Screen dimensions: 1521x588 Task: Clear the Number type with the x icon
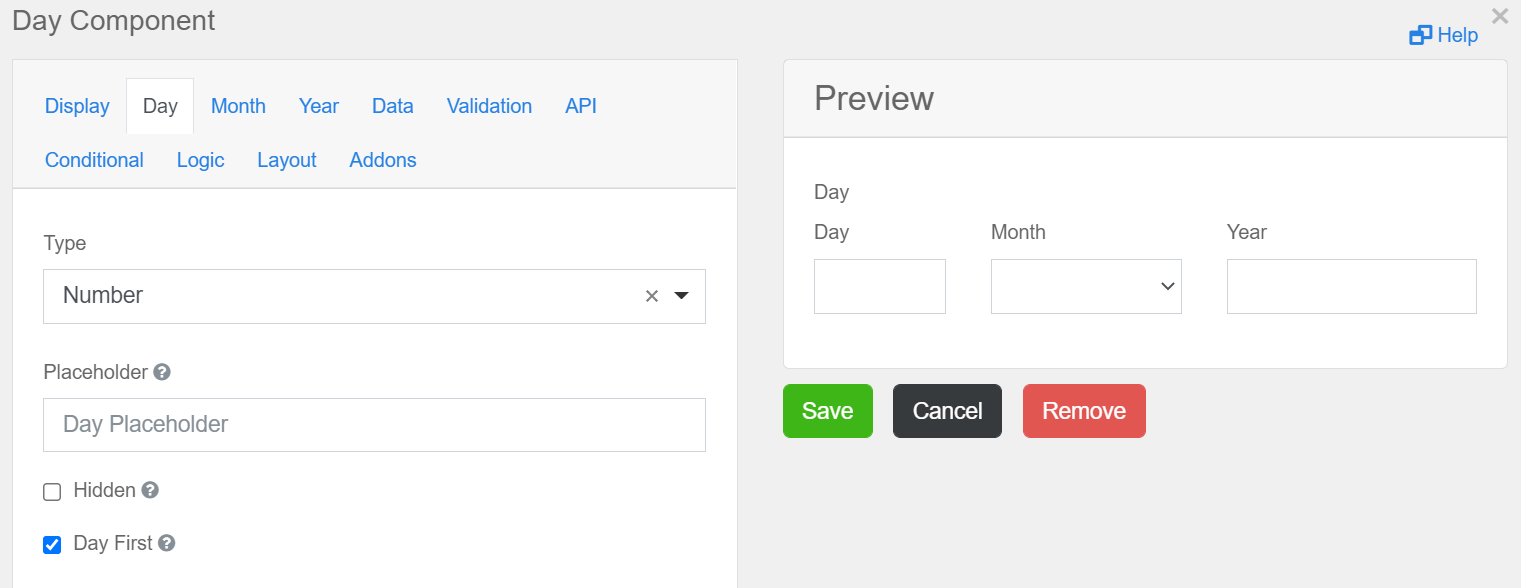[x=652, y=296]
